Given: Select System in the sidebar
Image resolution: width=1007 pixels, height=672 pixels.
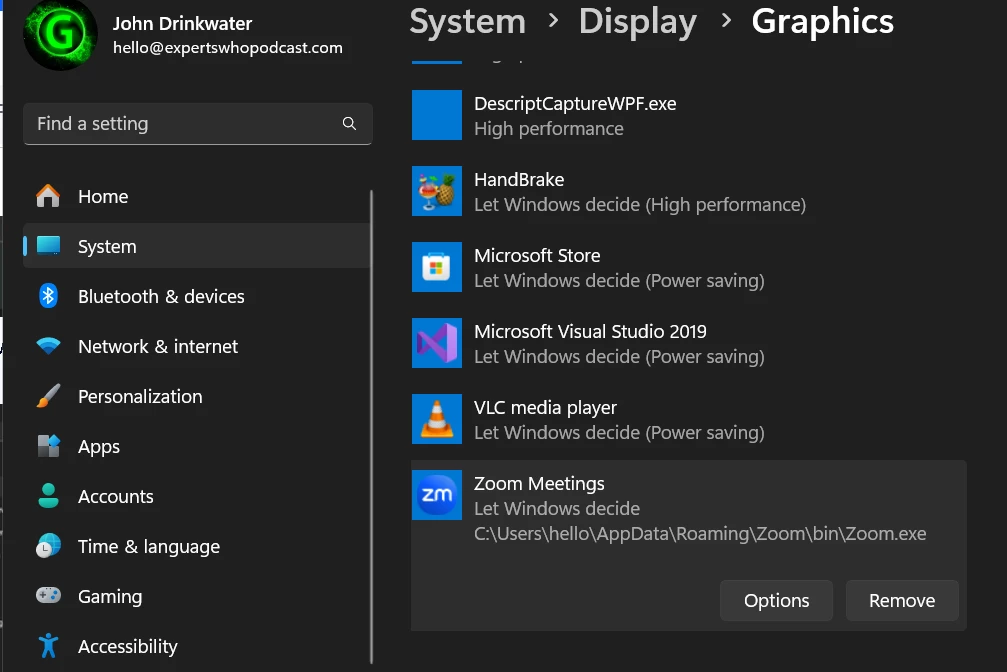Looking at the screenshot, I should 197,245.
